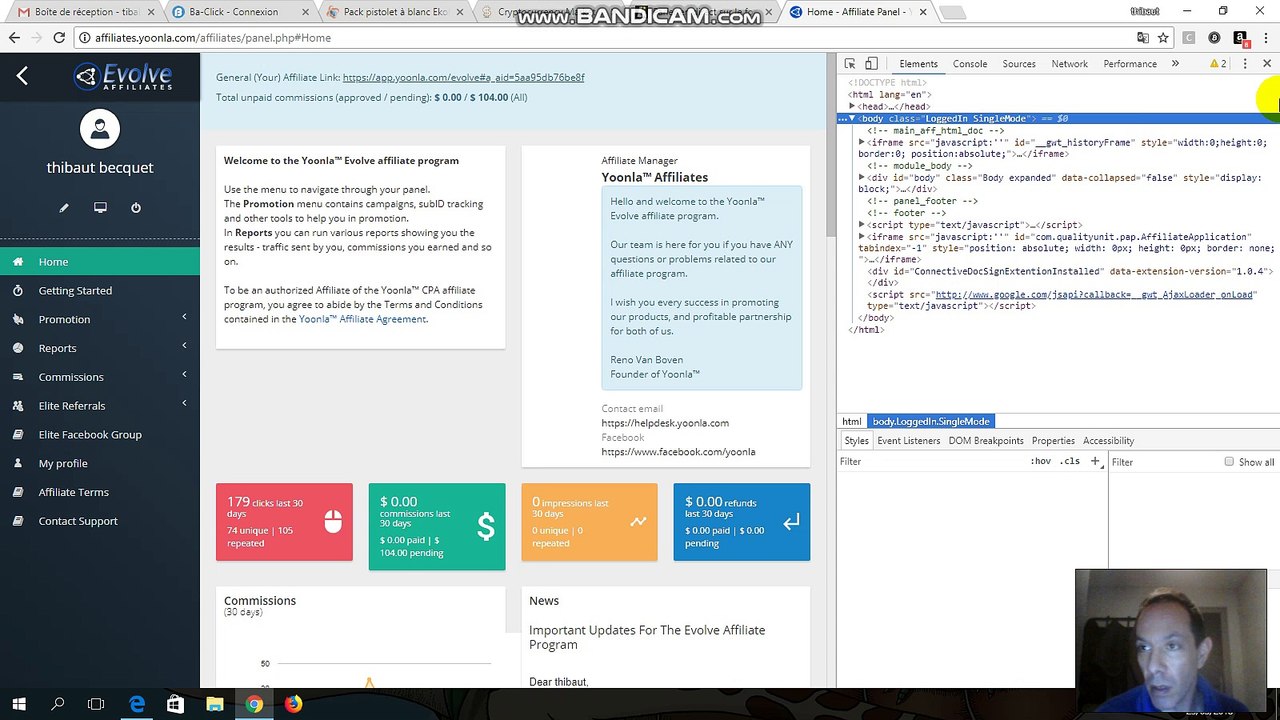Toggle the .cls class editor option
The height and width of the screenshot is (720, 1280).
[1070, 461]
